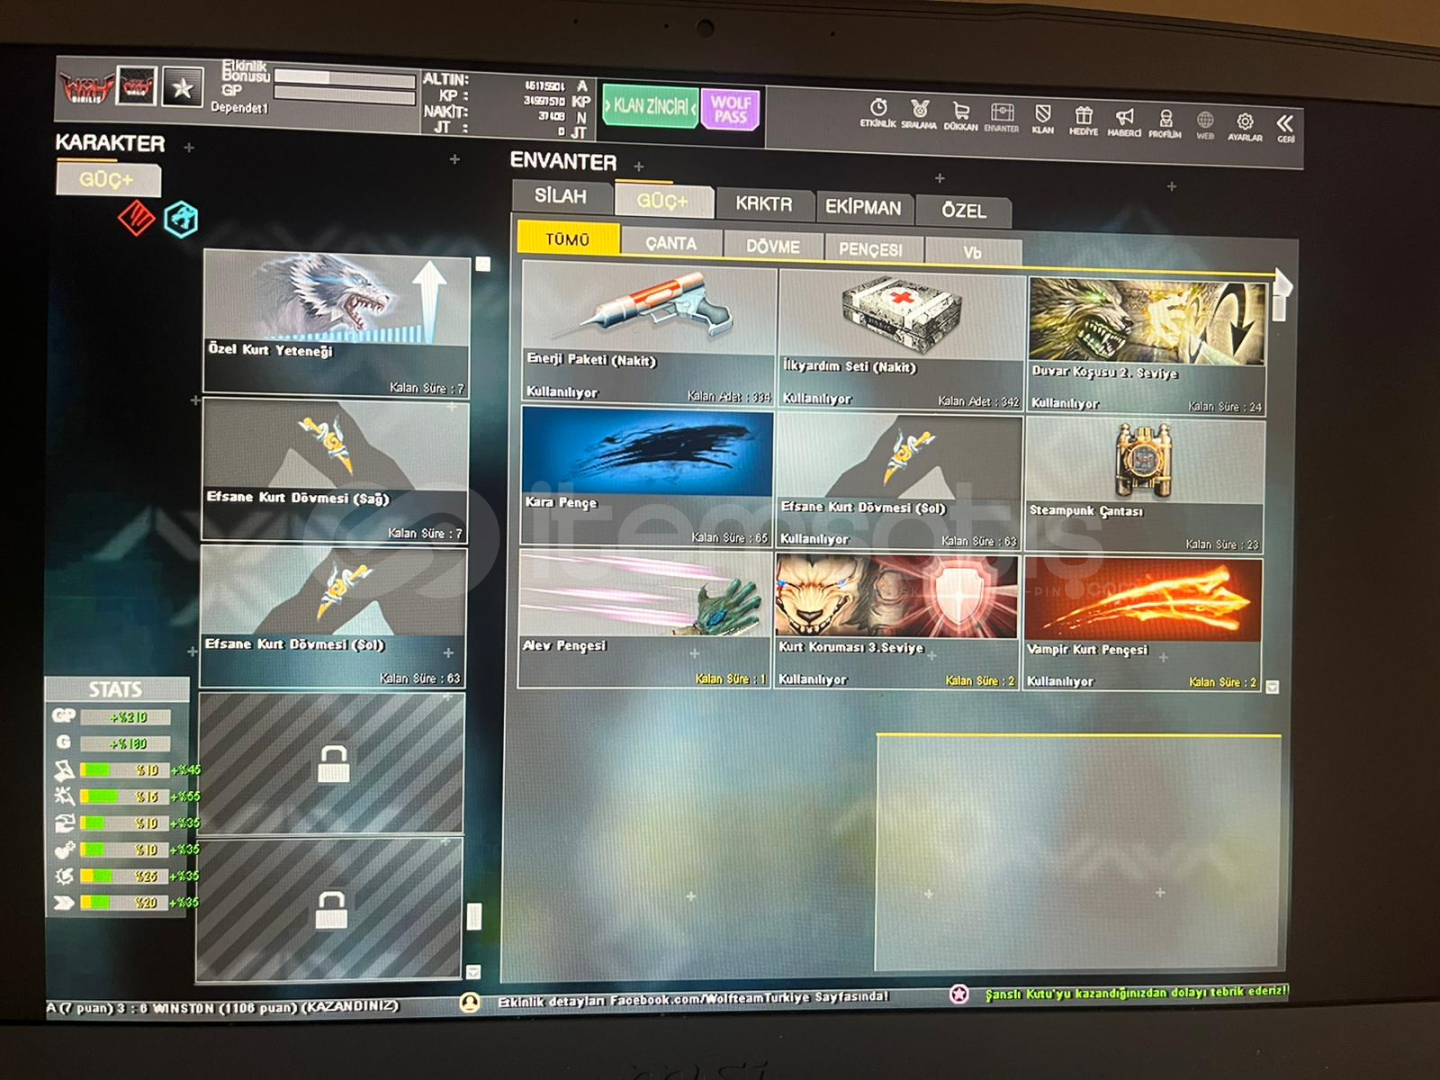The width and height of the screenshot is (1440, 1080).
Task: Click the Etkinlik Bonusu progress bar
Action: coord(344,78)
